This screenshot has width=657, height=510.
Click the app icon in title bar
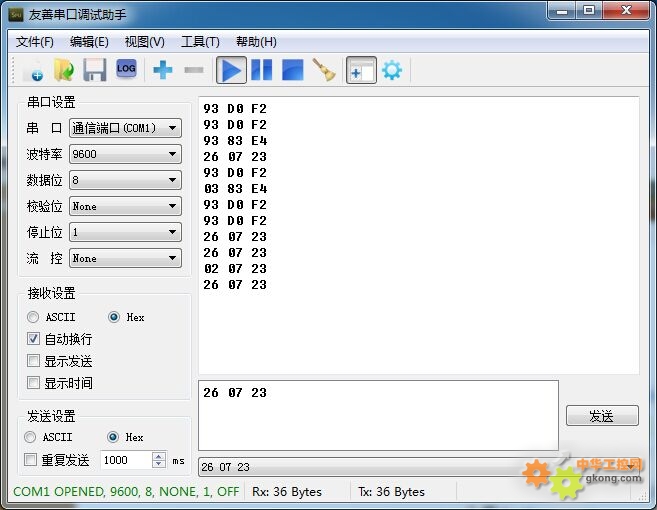click(16, 15)
